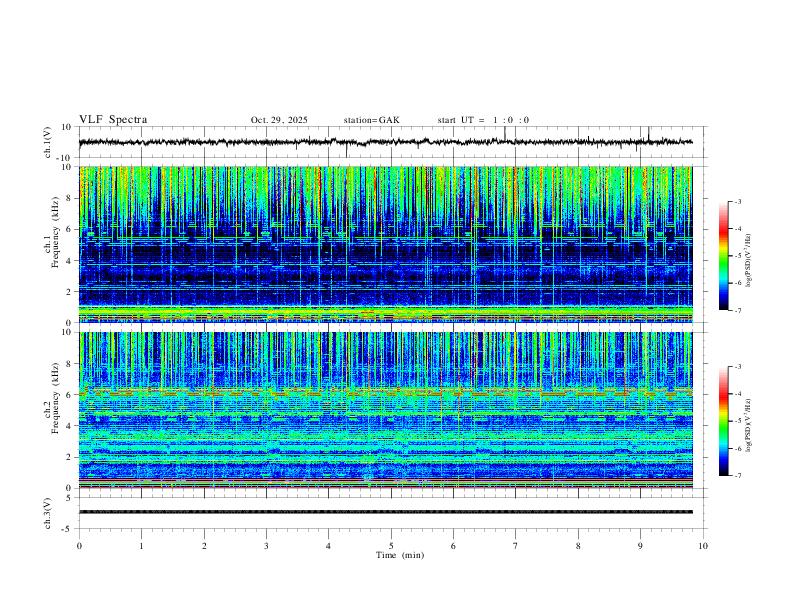Click the lower log(PSD) colorbar label

[749, 426]
